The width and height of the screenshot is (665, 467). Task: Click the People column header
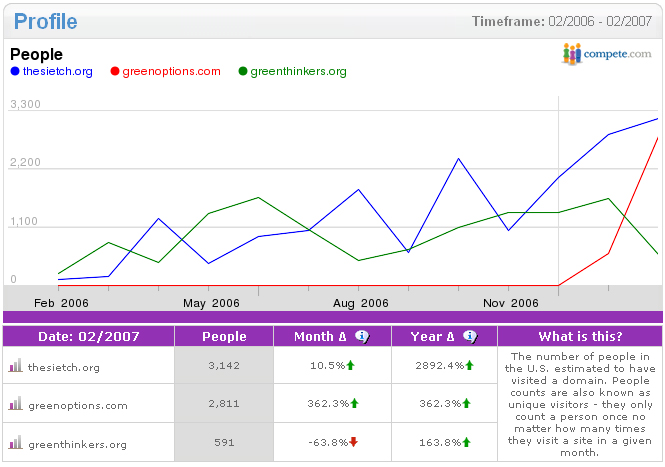pos(224,336)
